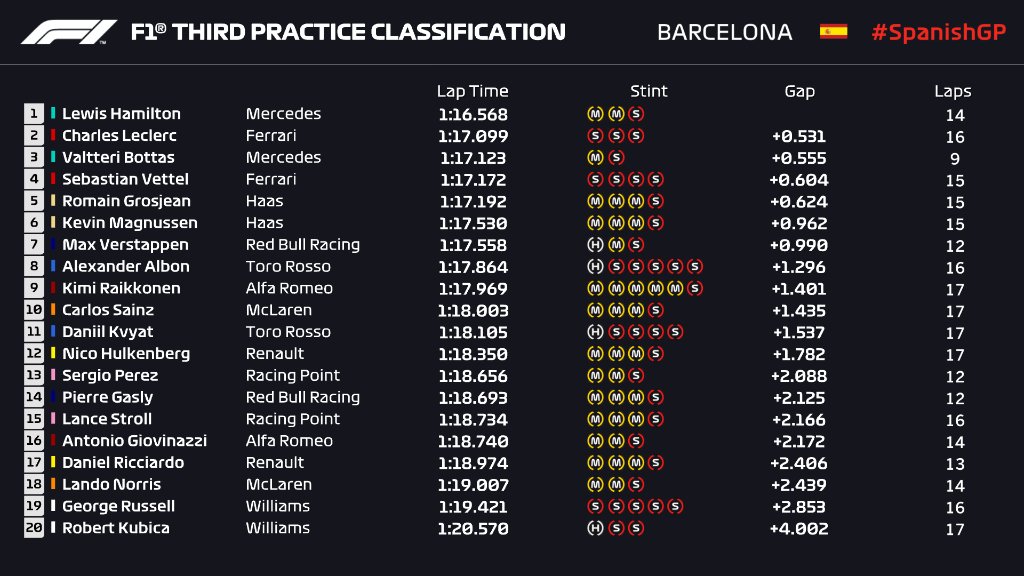Click the position 20 number box
Viewport: 1024px width, 576px height.
34,528
